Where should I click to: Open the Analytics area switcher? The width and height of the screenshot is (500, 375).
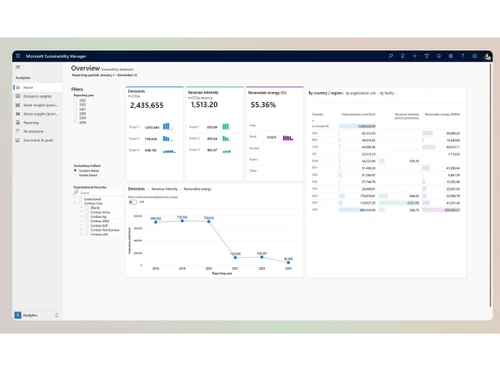pyautogui.click(x=37, y=315)
